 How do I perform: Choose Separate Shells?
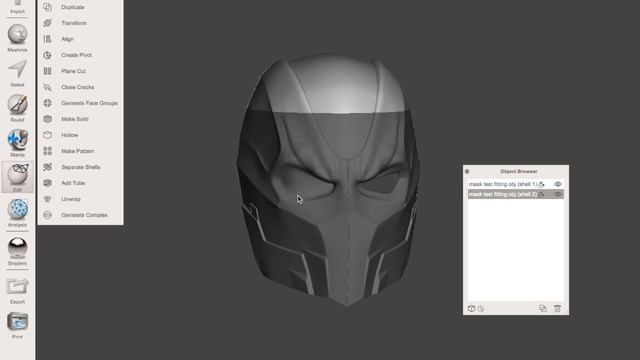click(80, 167)
